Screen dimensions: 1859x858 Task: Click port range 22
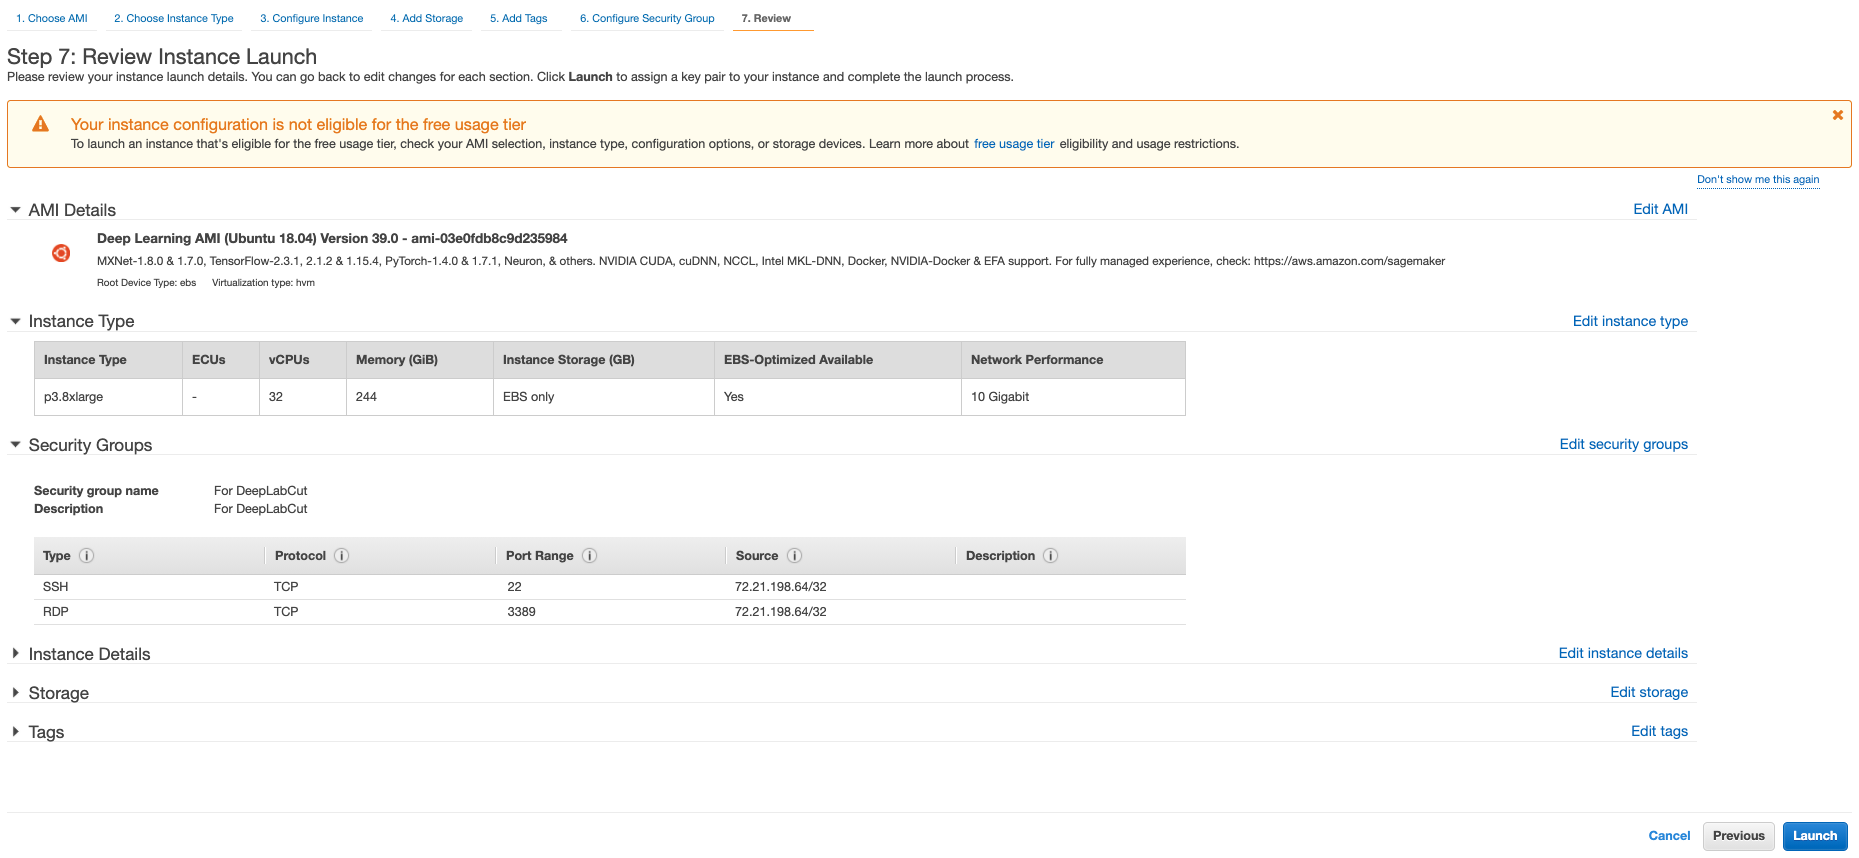[x=514, y=587]
